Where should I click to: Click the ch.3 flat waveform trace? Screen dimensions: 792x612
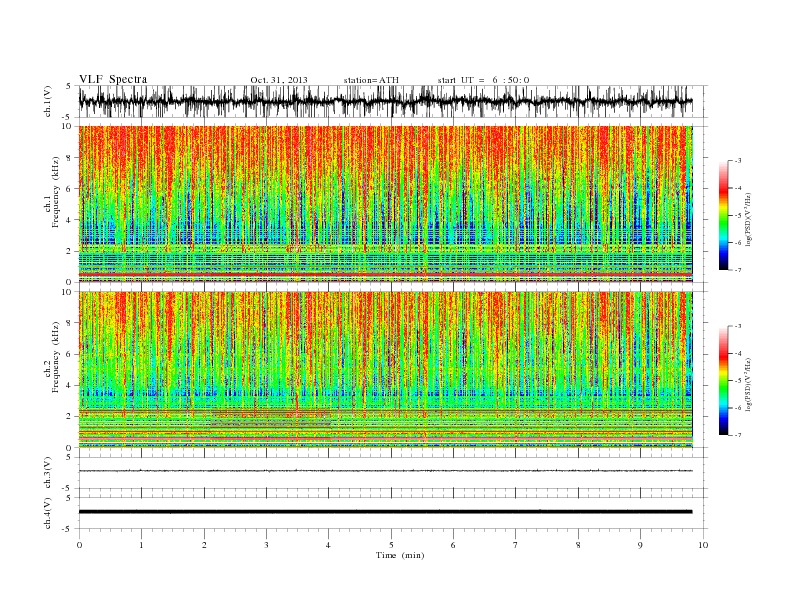[x=386, y=471]
